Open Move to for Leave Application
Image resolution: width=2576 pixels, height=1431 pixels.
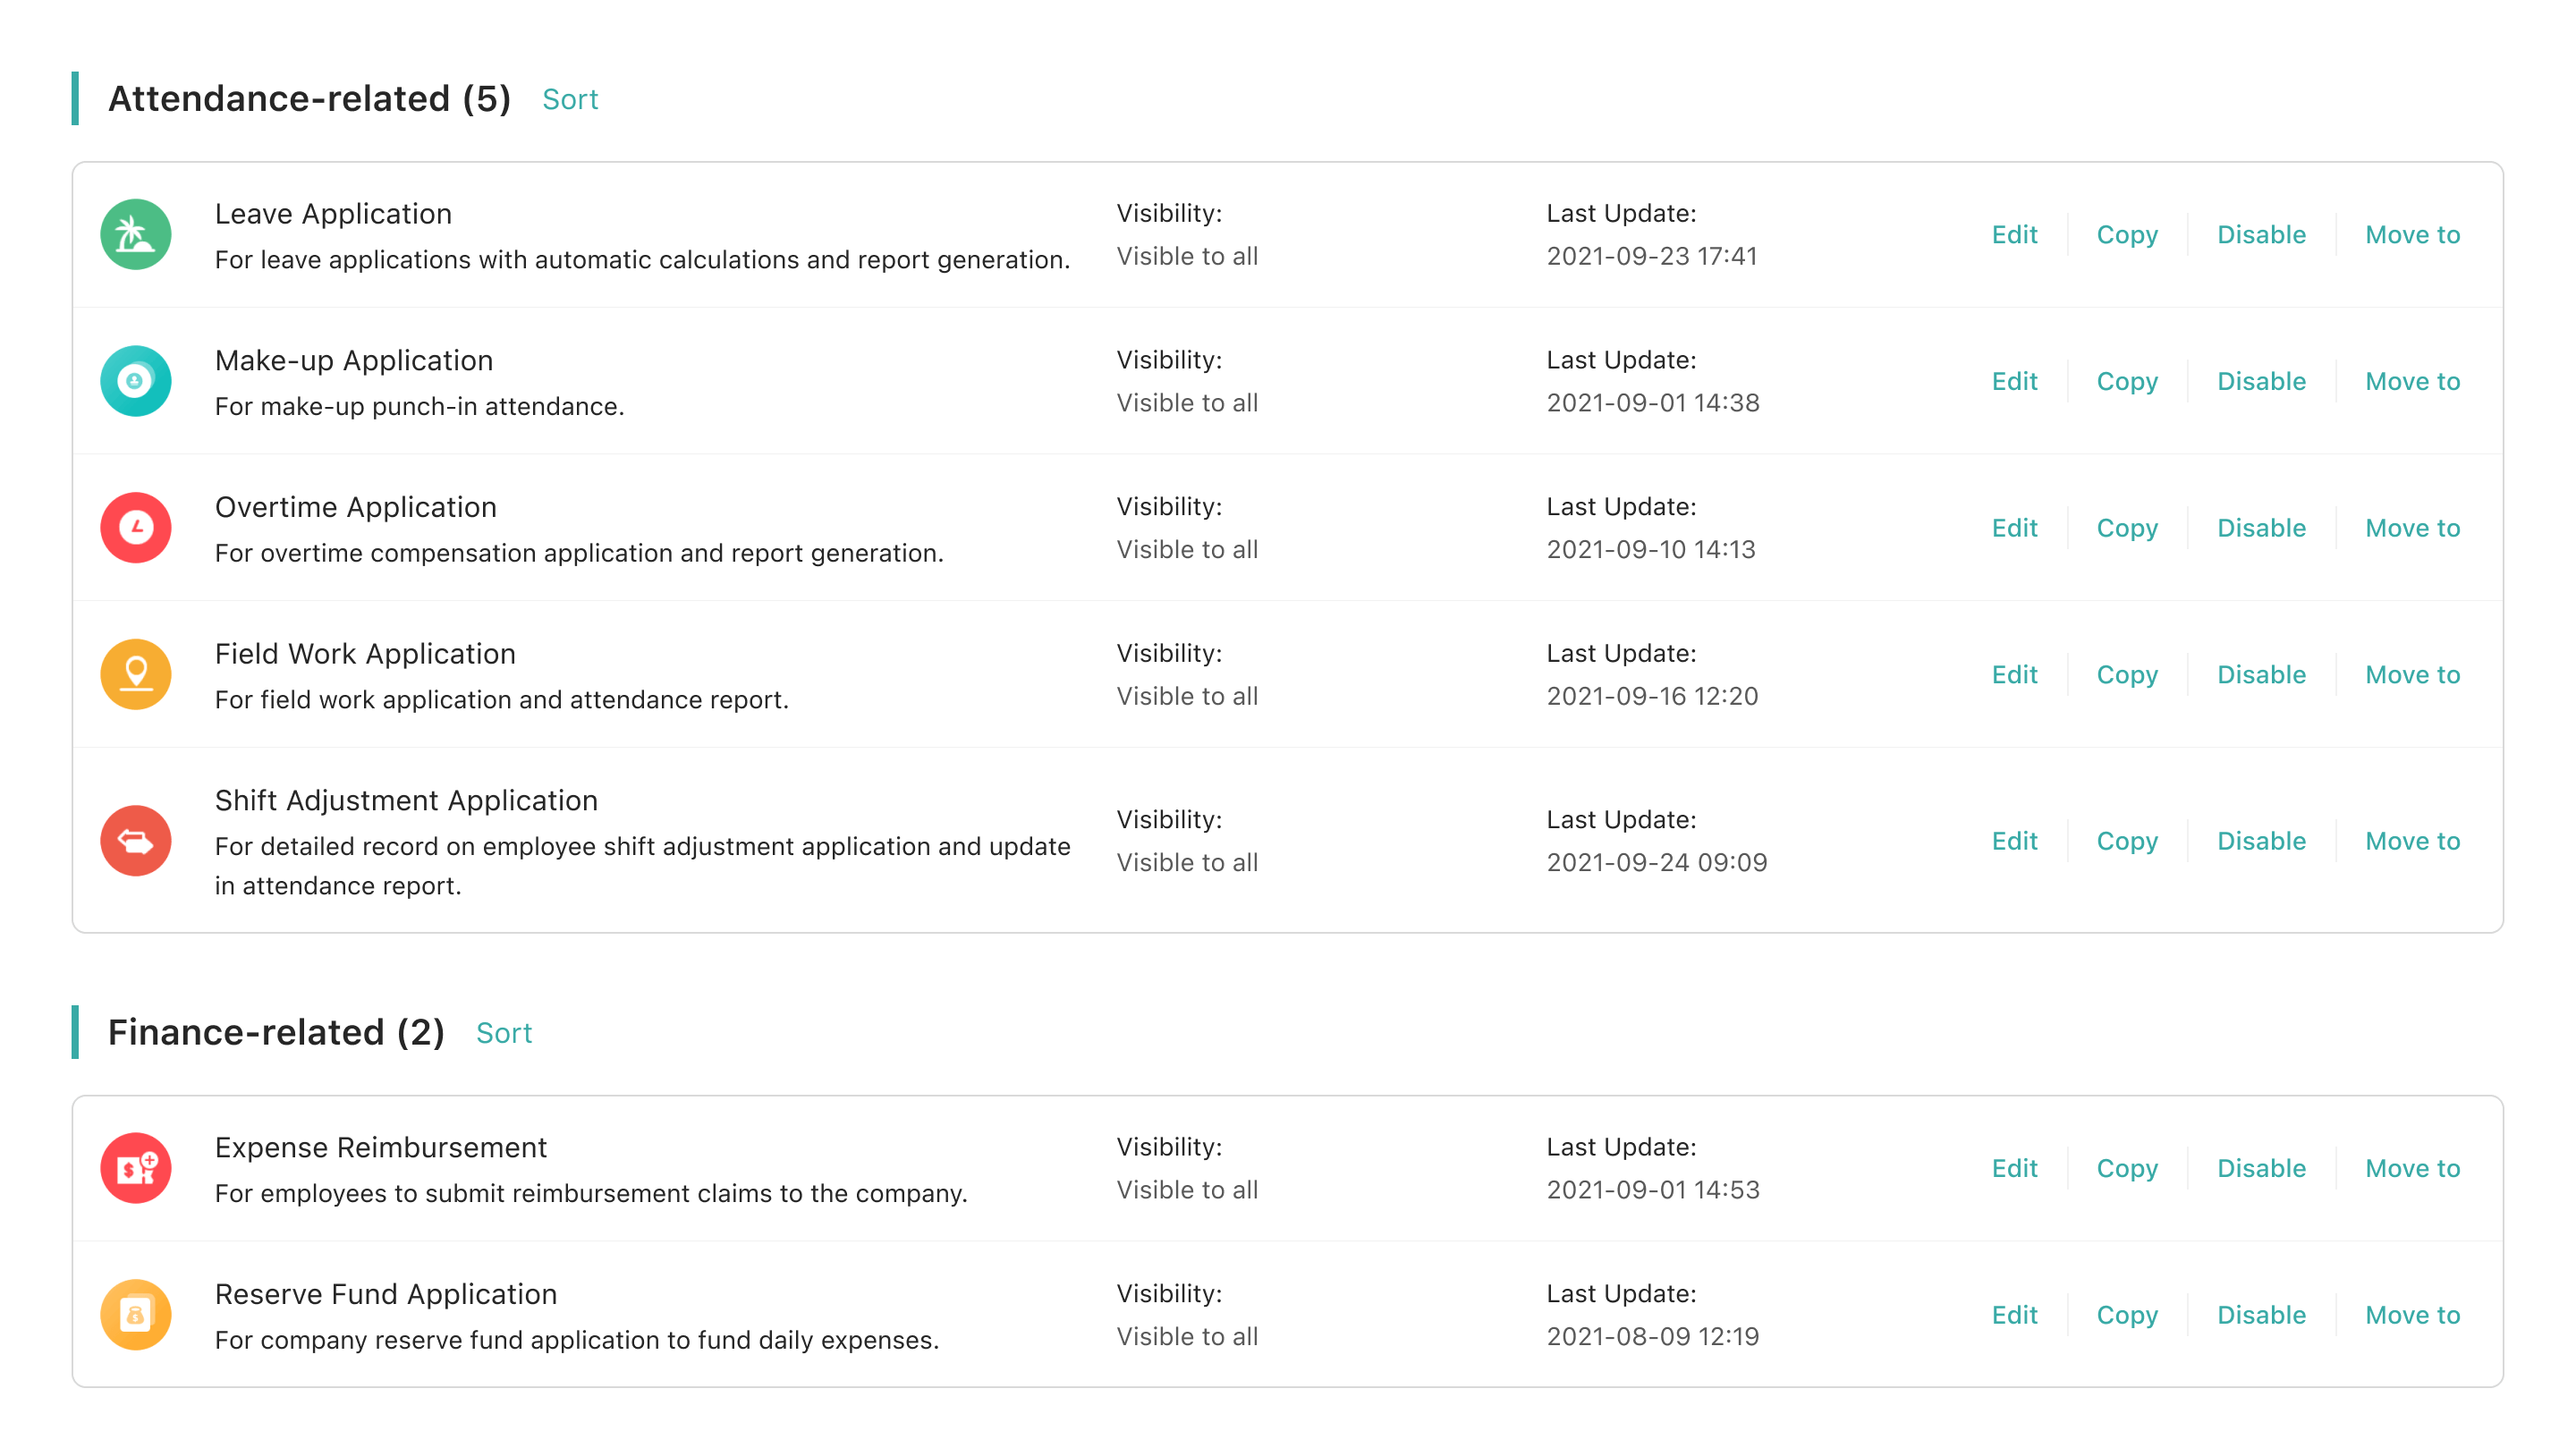pos(2412,235)
